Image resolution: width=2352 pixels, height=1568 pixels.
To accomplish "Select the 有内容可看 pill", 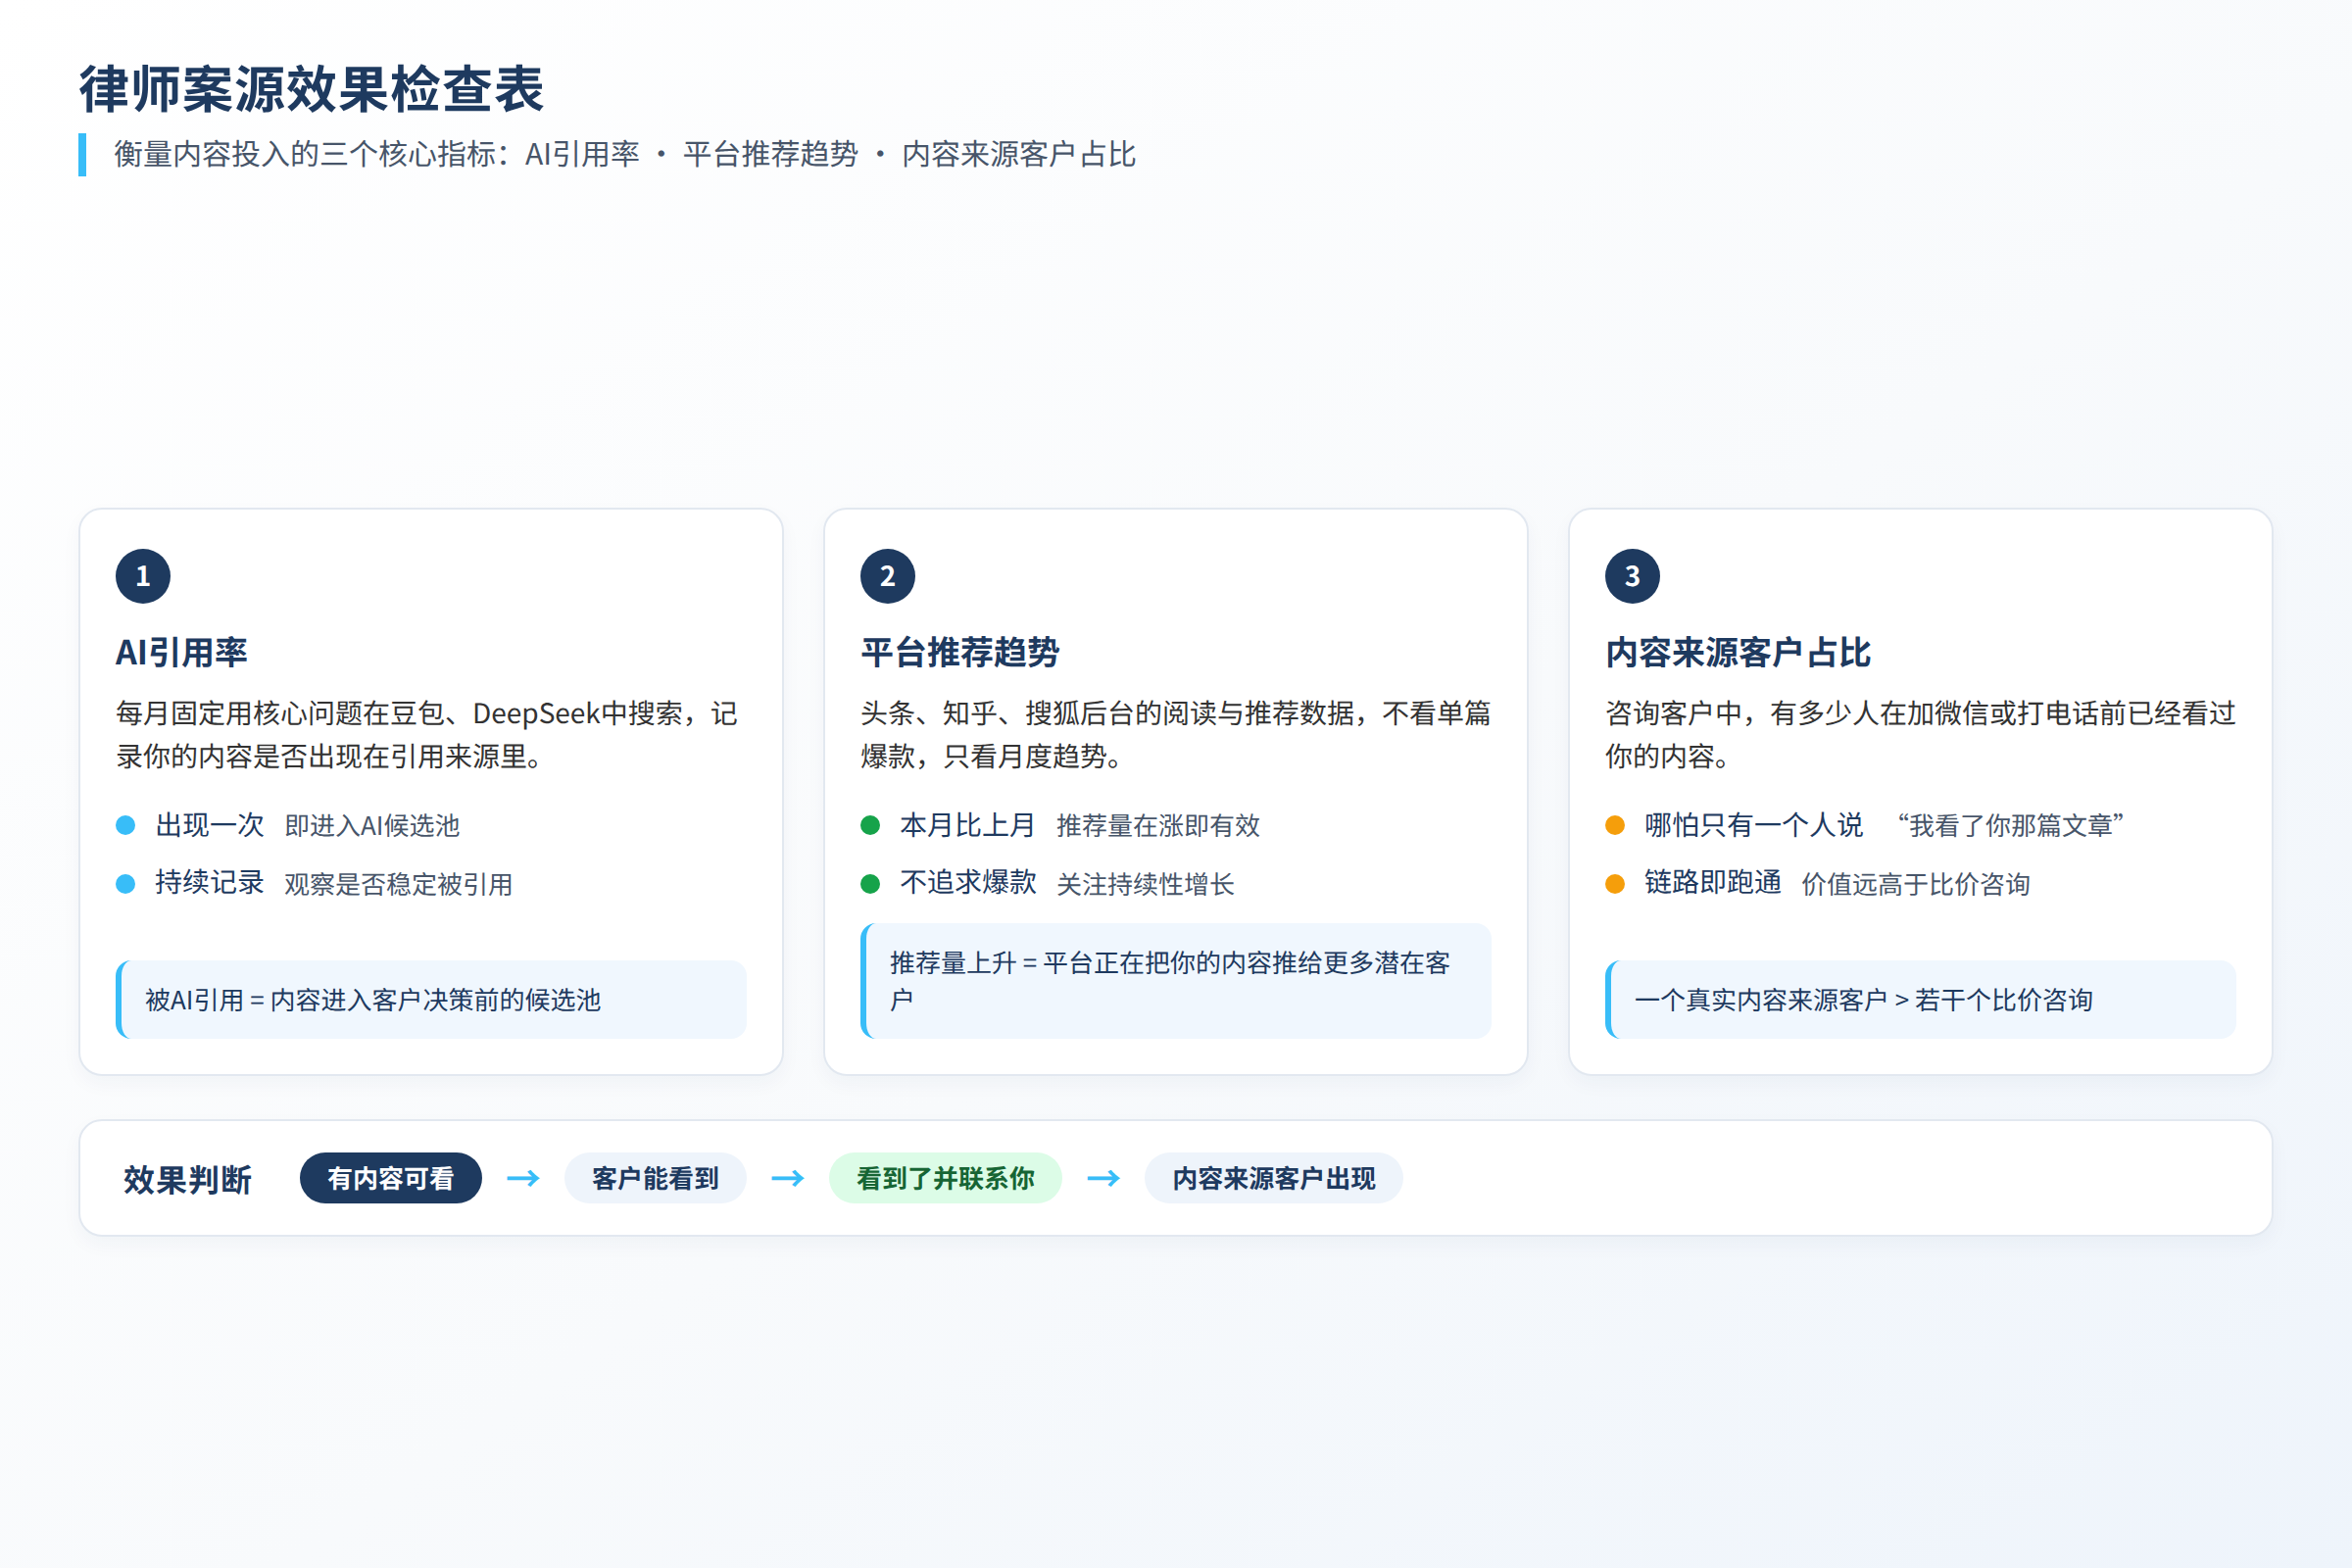I will [391, 1179].
